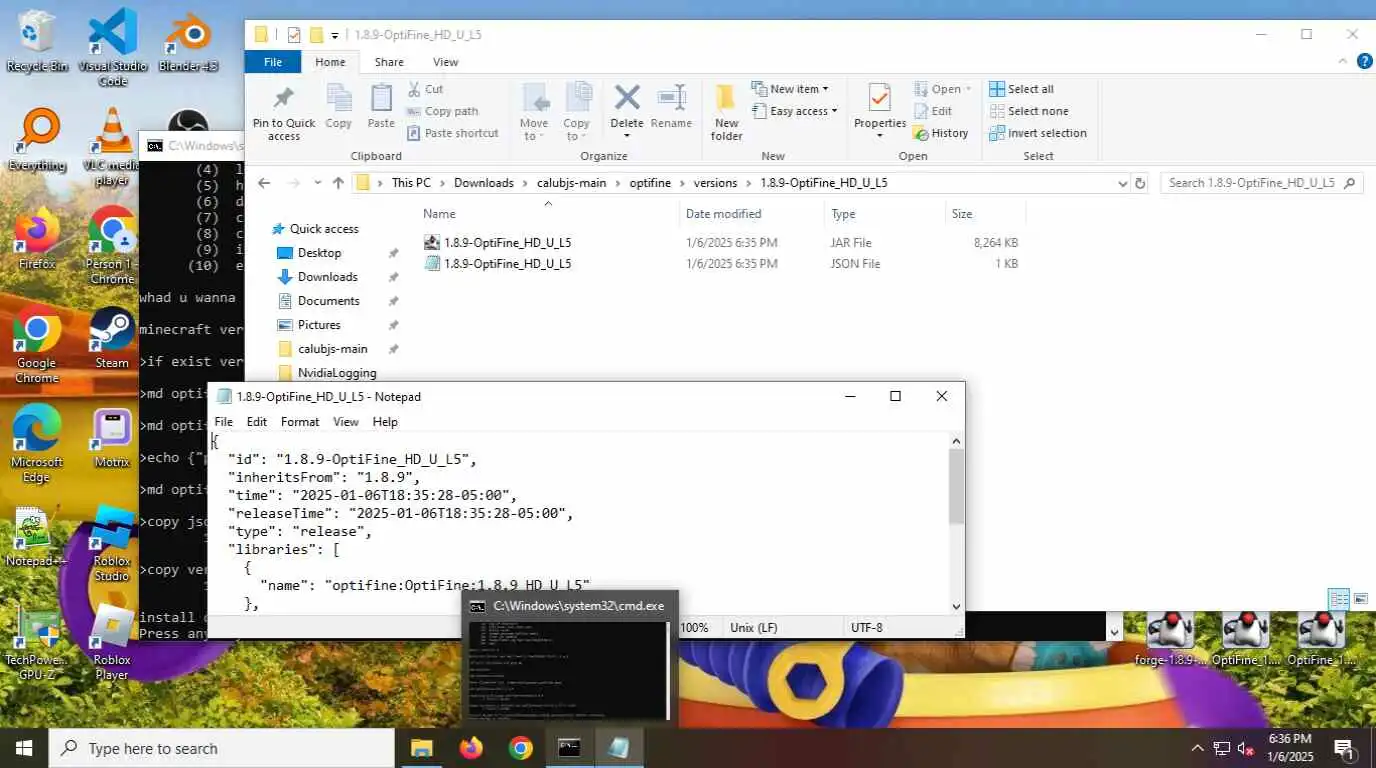Screen dimensions: 1376x768
Task: Open Motrix desktop shortcut
Action: point(112,439)
